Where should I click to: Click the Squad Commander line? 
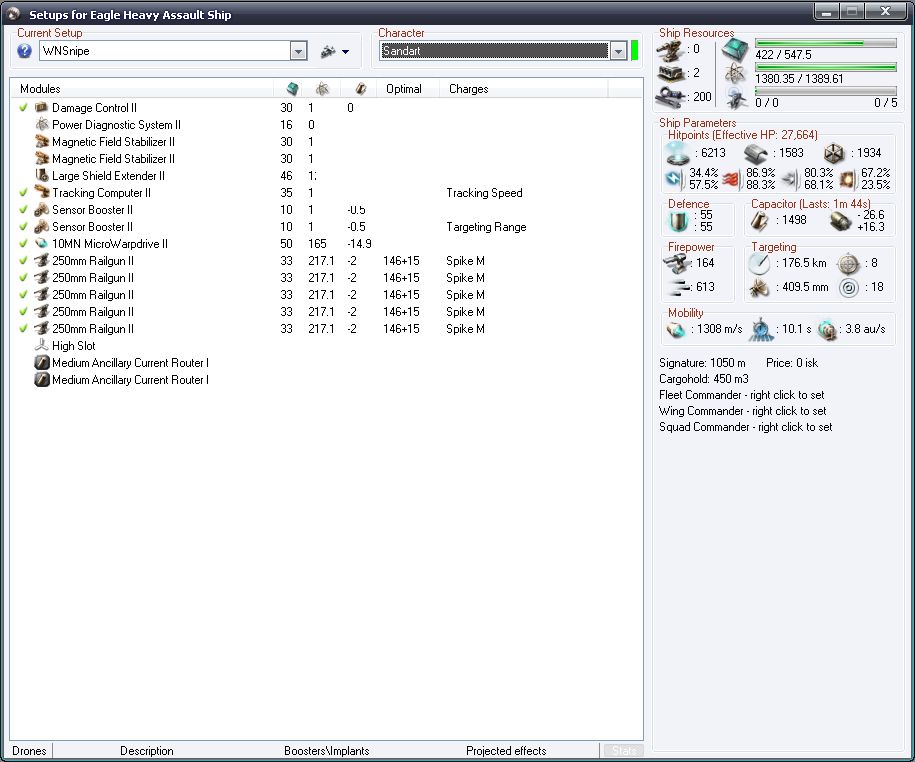pos(745,427)
